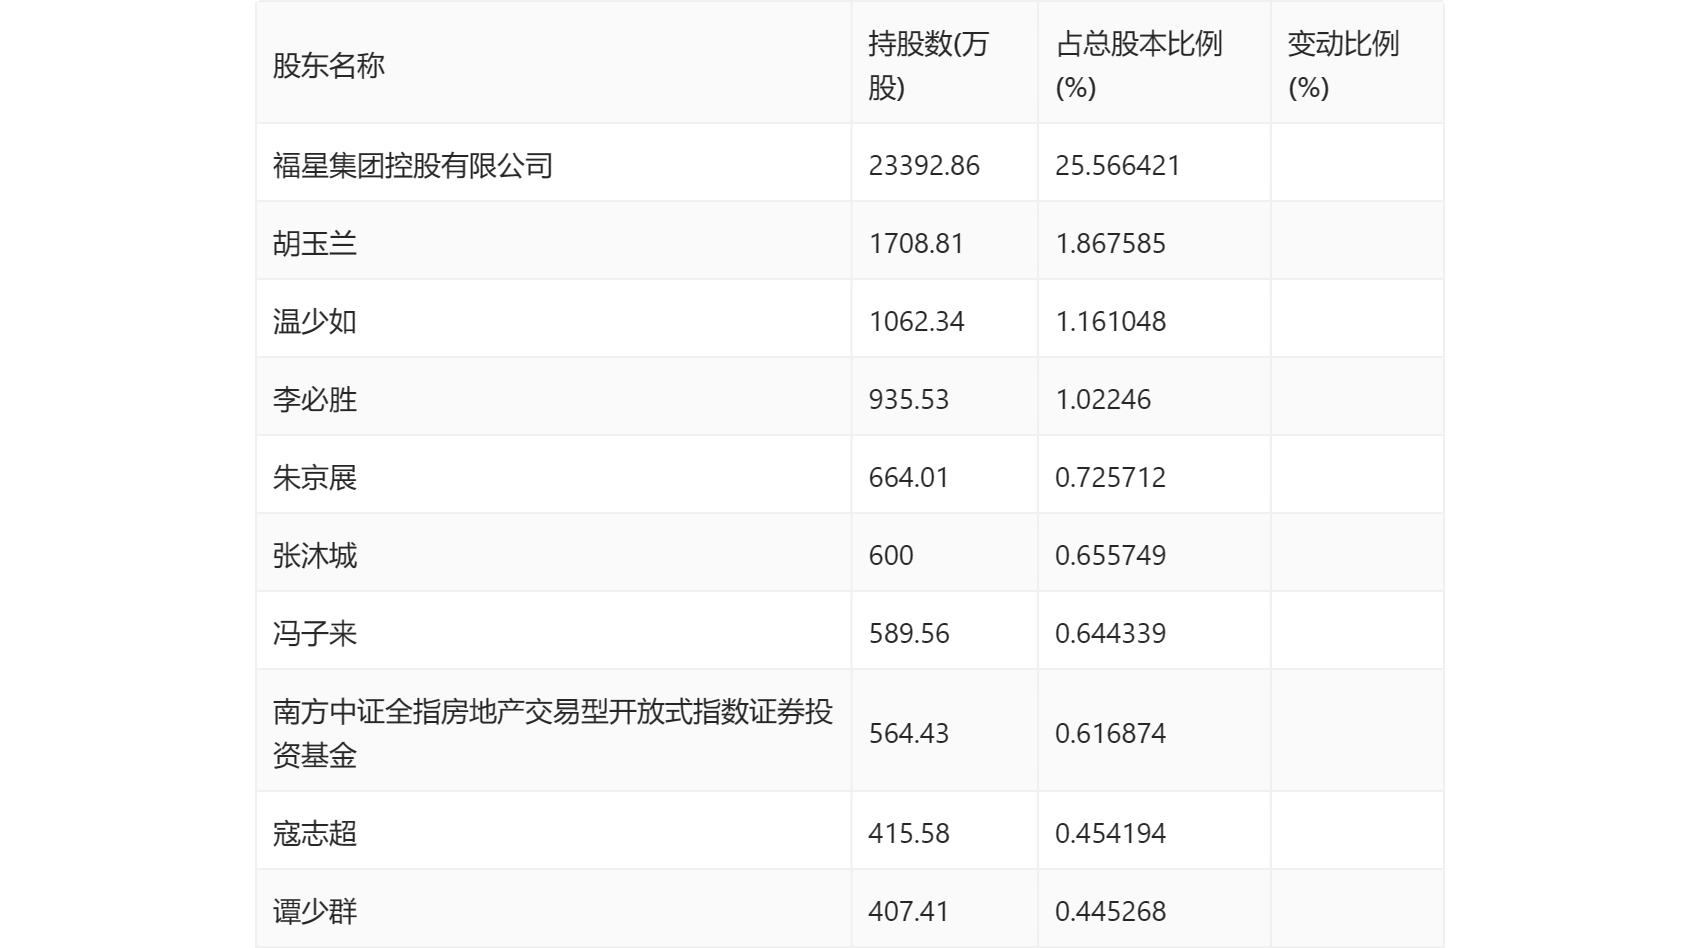Image resolution: width=1700 pixels, height=948 pixels.
Task: Select shareholder 温少如
Action: pyautogui.click(x=315, y=322)
